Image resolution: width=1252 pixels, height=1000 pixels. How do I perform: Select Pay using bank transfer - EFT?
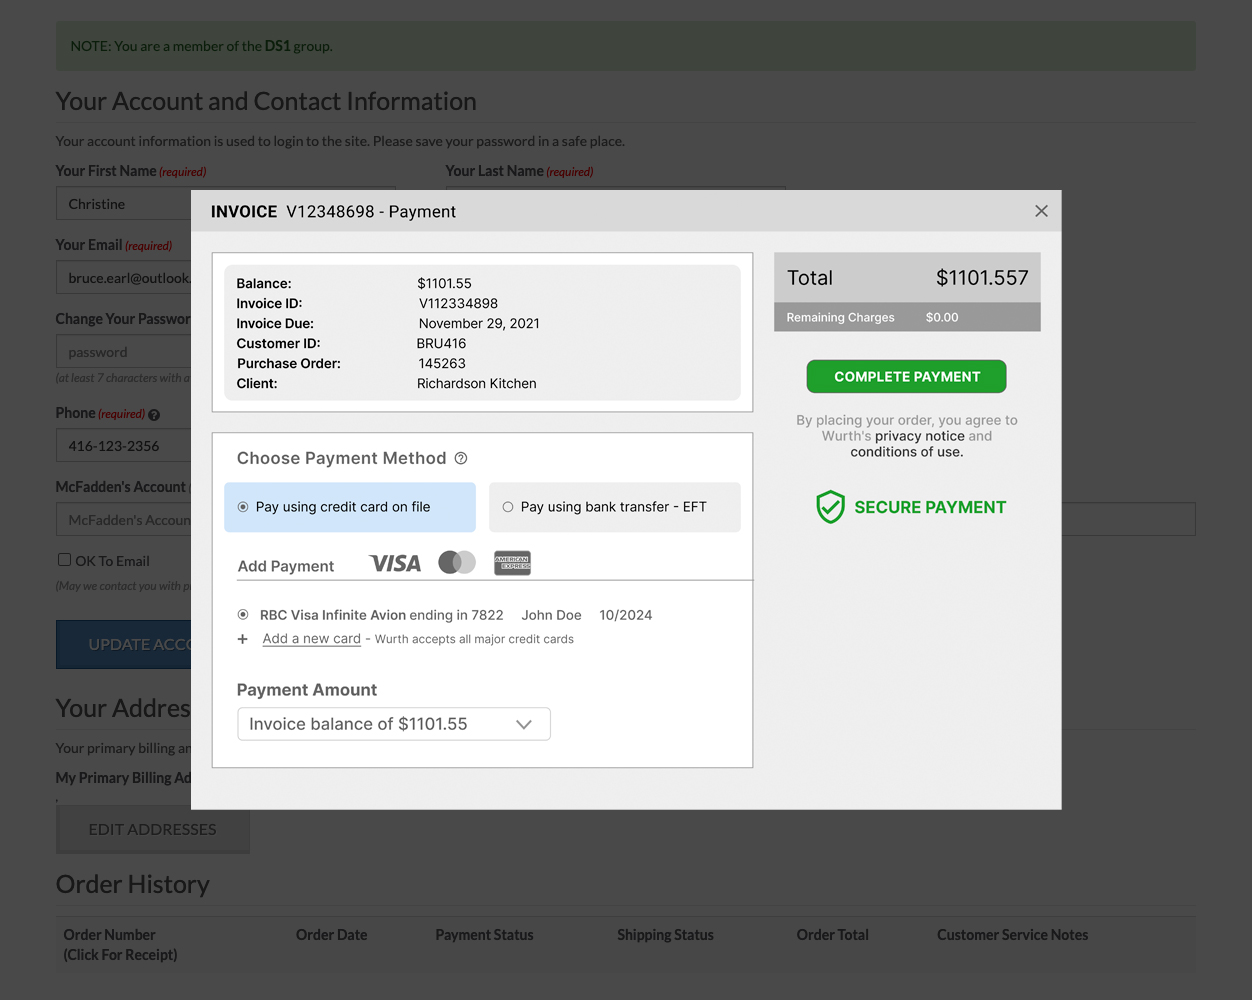tap(615, 507)
